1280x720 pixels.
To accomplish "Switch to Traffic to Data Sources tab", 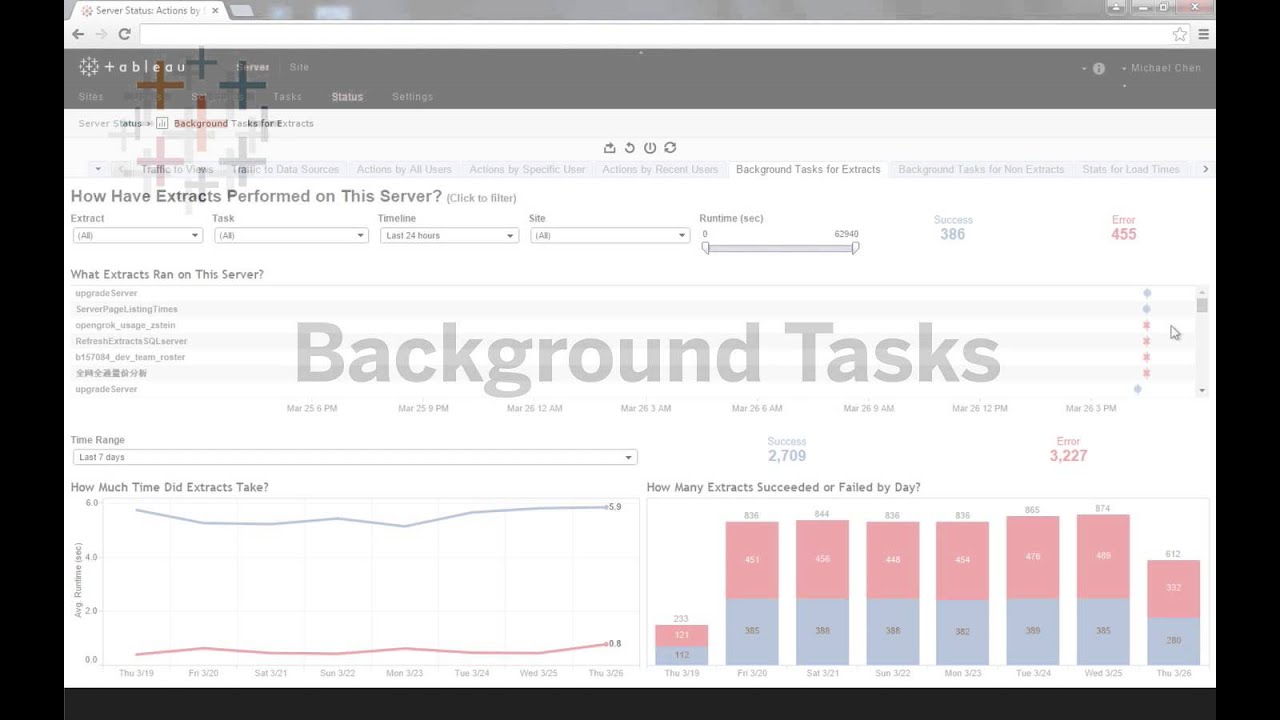I will 285,169.
